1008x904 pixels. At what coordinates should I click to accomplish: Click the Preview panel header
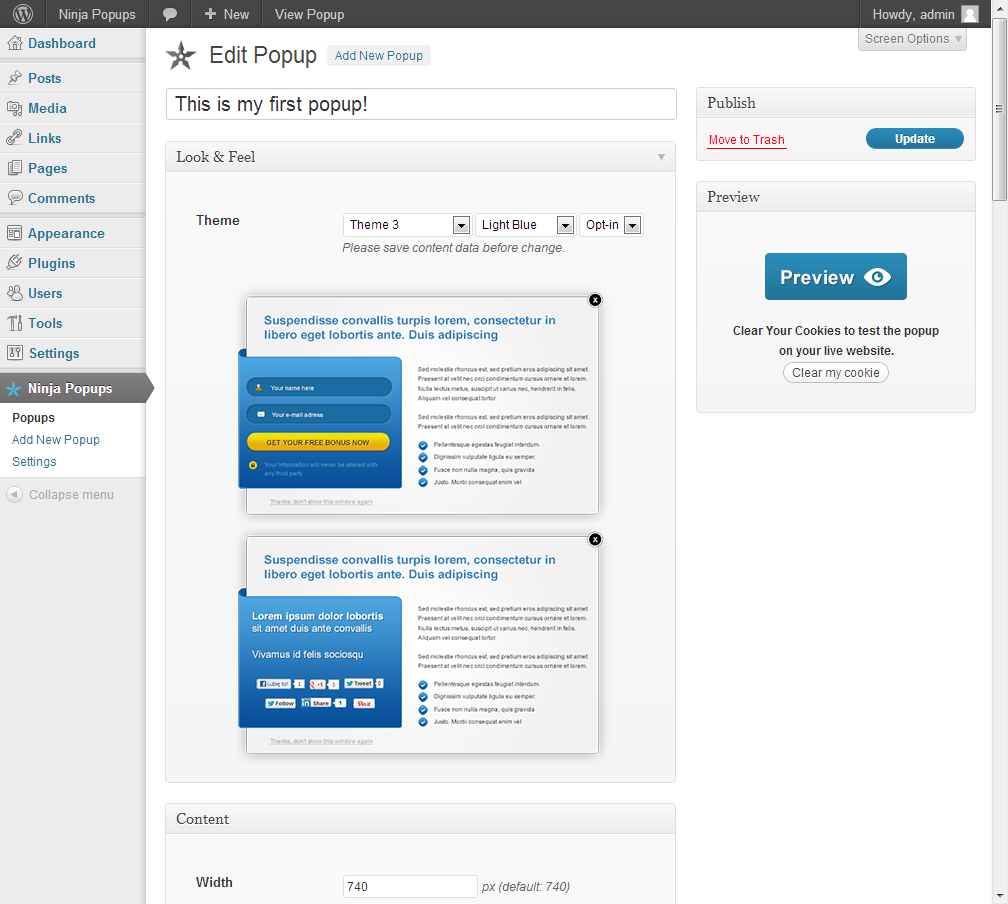click(836, 197)
